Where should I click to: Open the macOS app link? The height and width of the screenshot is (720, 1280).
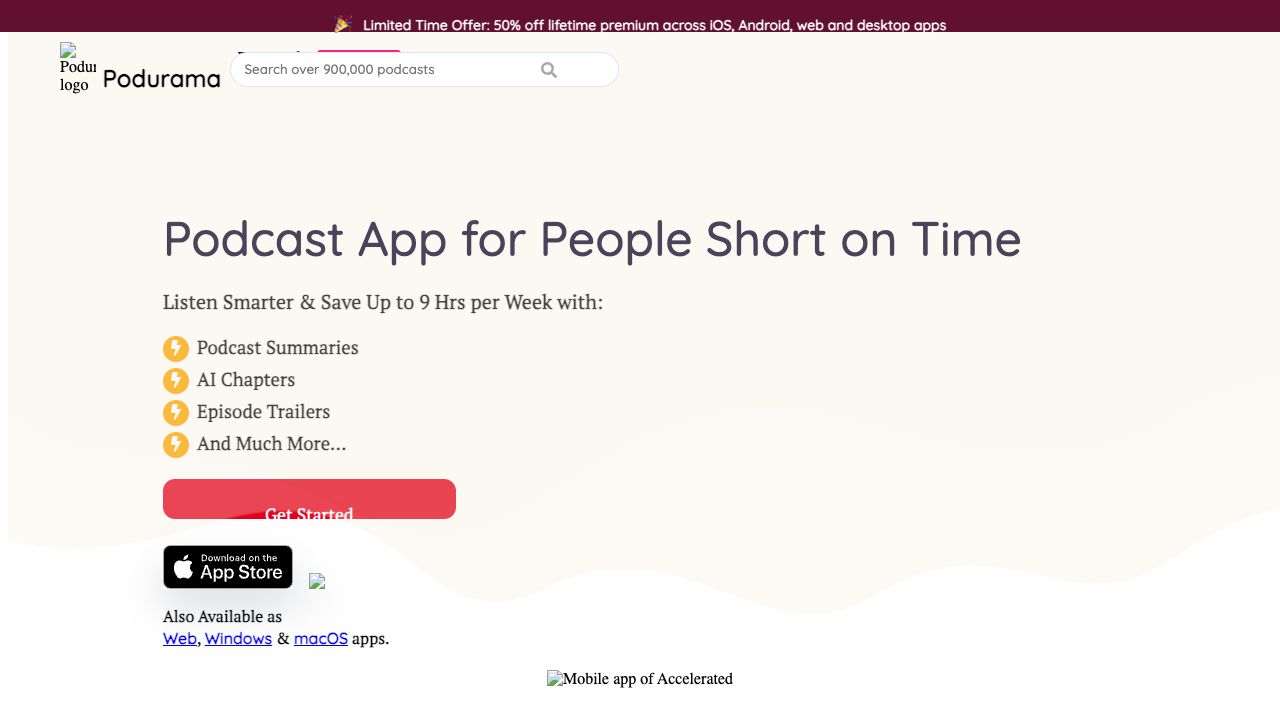pyautogui.click(x=321, y=639)
